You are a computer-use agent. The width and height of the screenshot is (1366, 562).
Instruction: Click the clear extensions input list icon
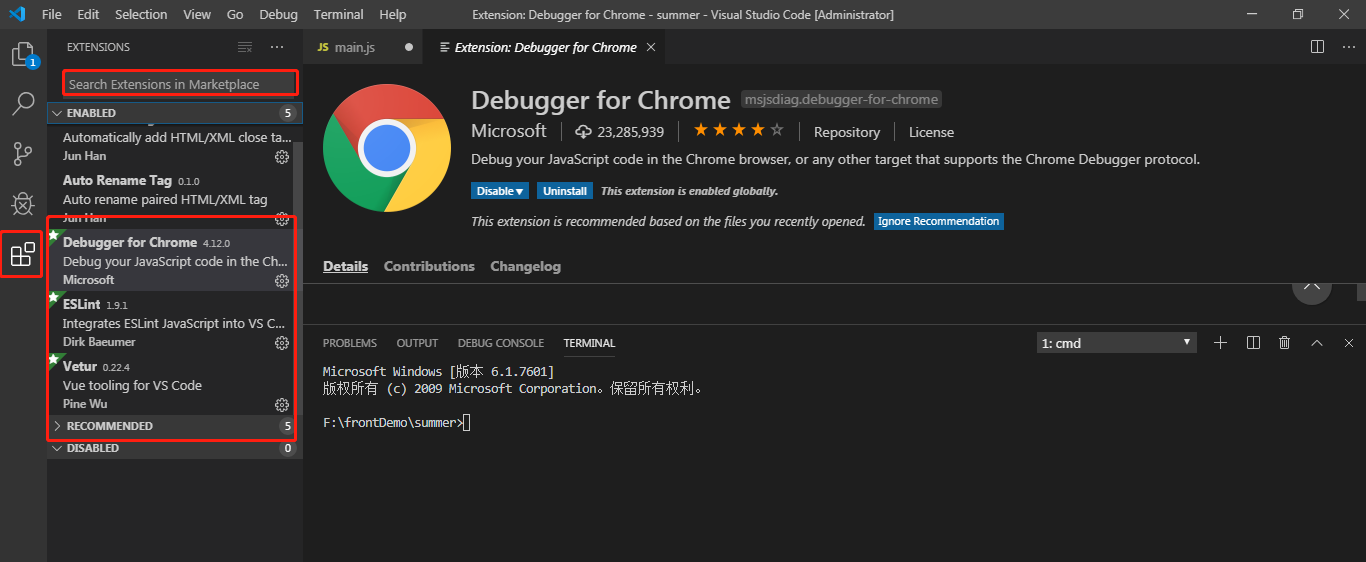tap(245, 47)
